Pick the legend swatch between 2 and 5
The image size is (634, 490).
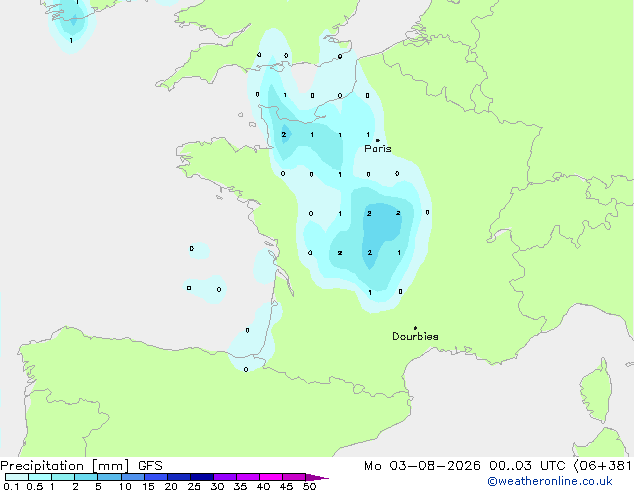(86, 477)
